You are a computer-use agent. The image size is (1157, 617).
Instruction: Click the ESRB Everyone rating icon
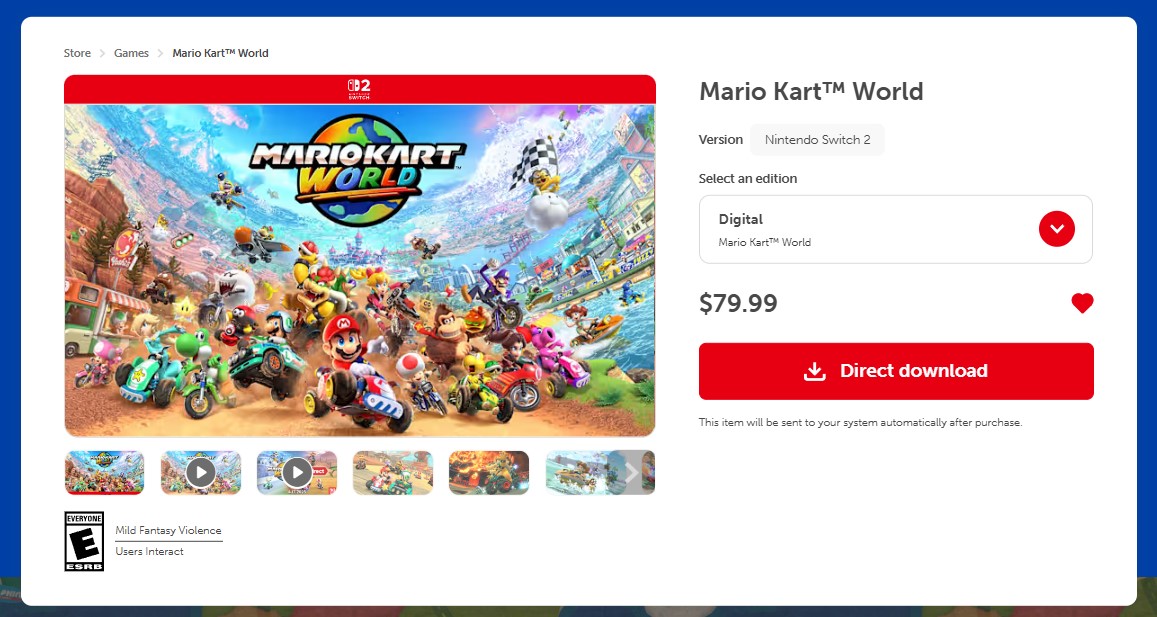(84, 541)
